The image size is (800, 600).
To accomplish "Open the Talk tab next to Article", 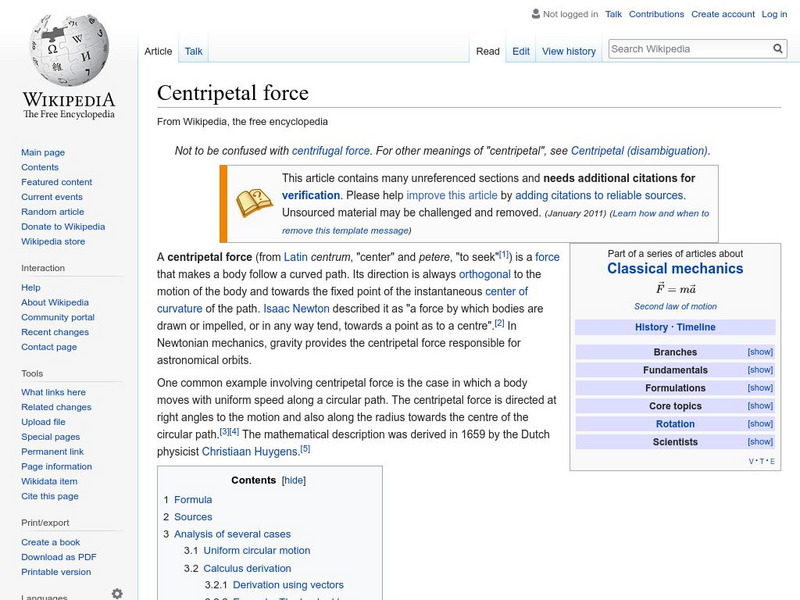I will coord(193,51).
